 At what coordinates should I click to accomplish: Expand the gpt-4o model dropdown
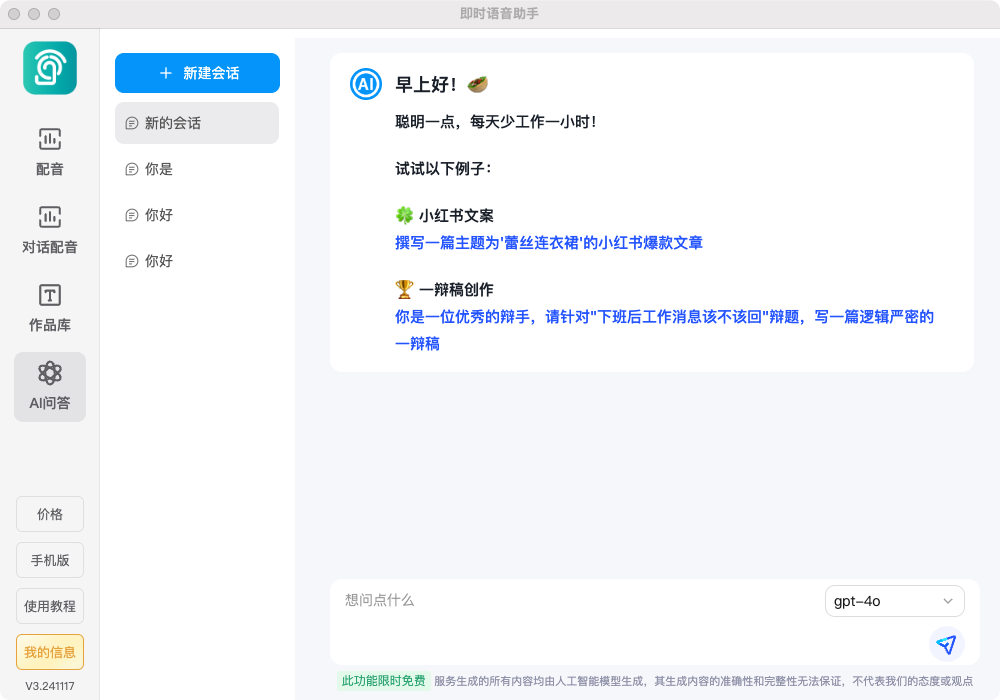(x=893, y=601)
